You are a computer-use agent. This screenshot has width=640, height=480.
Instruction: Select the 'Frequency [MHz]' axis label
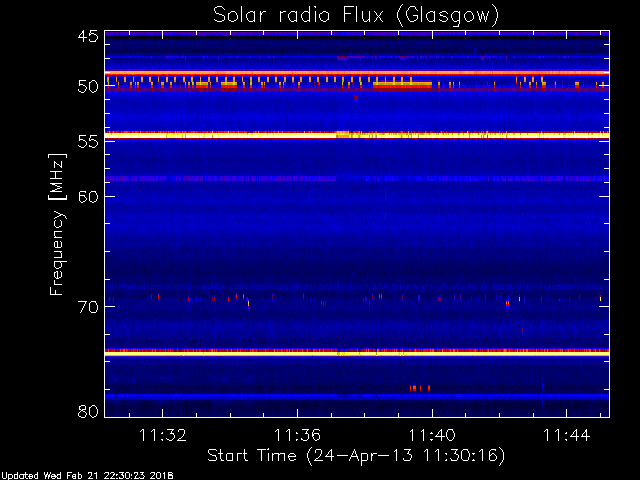[57, 224]
